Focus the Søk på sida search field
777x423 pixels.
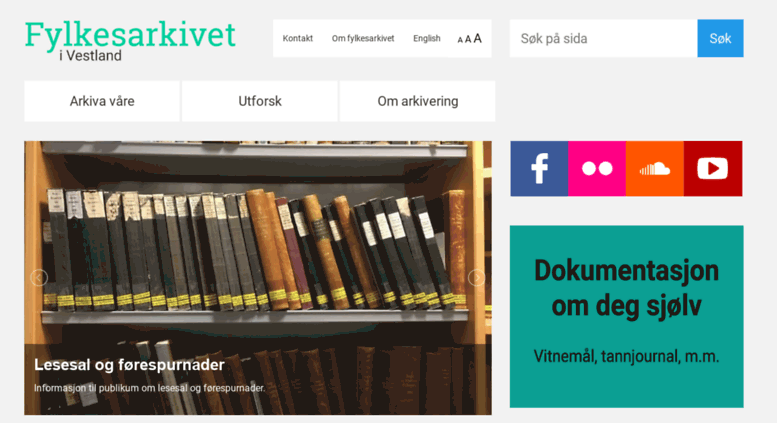(x=604, y=38)
